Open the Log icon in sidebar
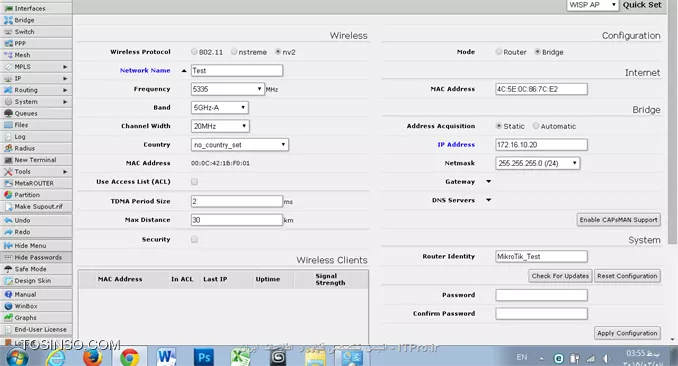678x366 pixels. 8,137
